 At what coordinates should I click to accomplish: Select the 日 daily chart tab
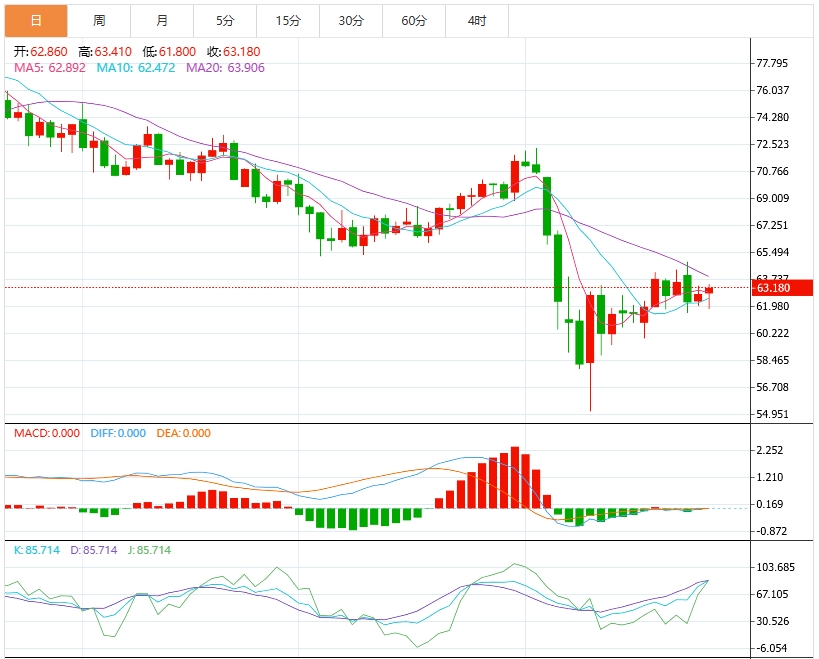tap(36, 20)
